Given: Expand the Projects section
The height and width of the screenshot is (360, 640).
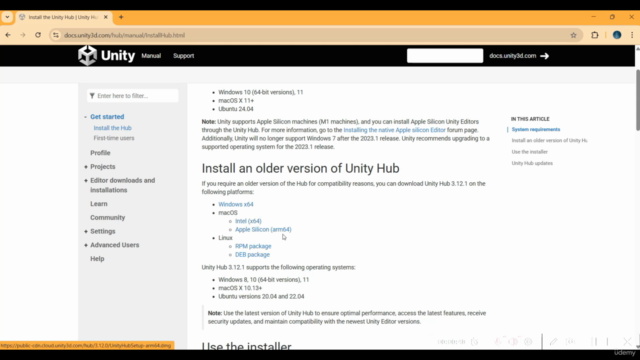Looking at the screenshot, I should tap(86, 167).
